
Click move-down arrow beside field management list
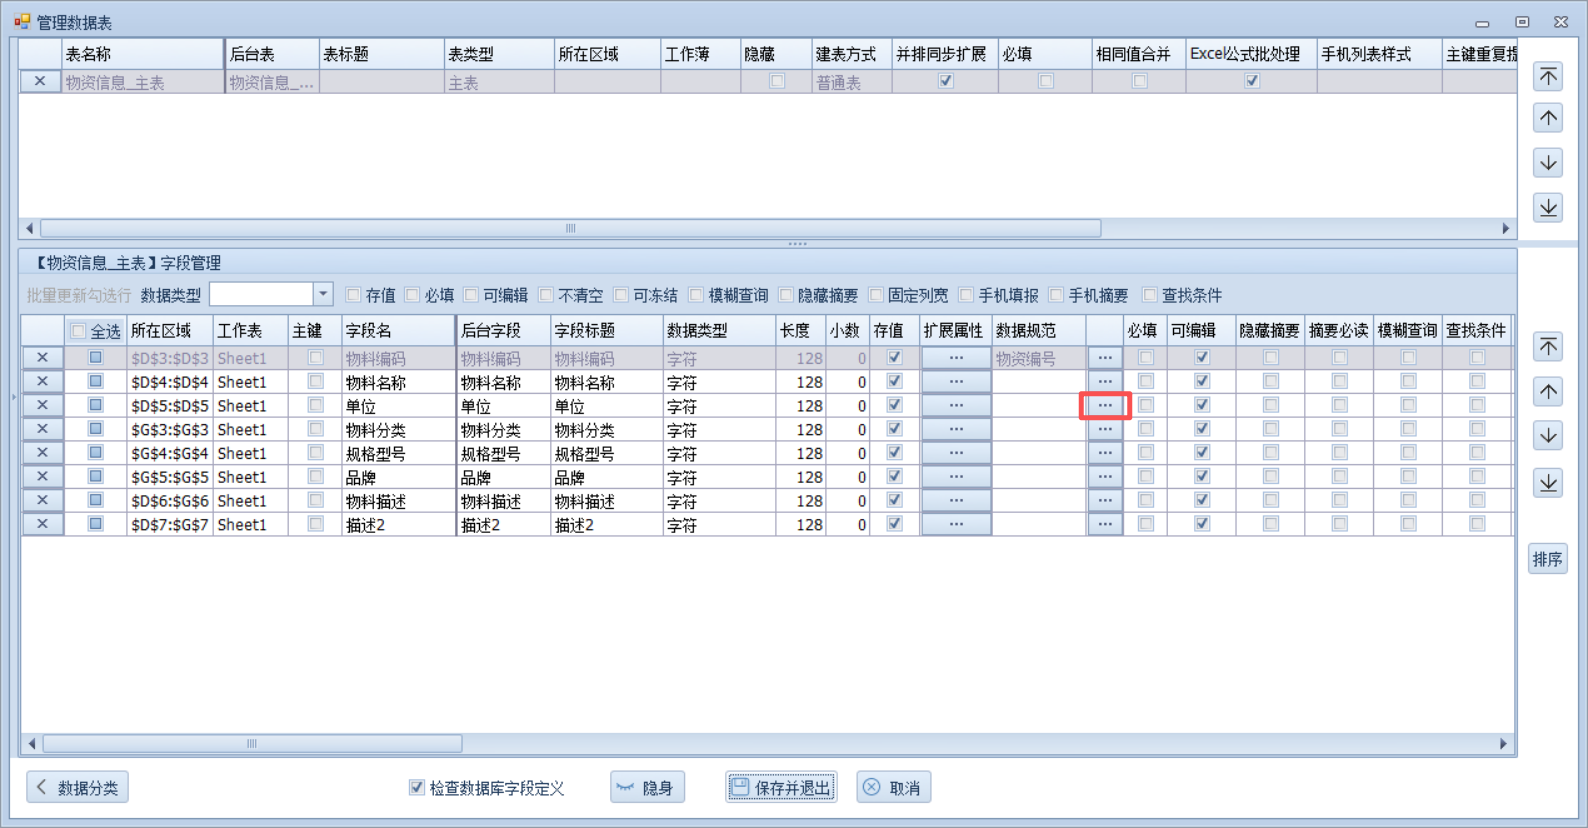coord(1548,436)
